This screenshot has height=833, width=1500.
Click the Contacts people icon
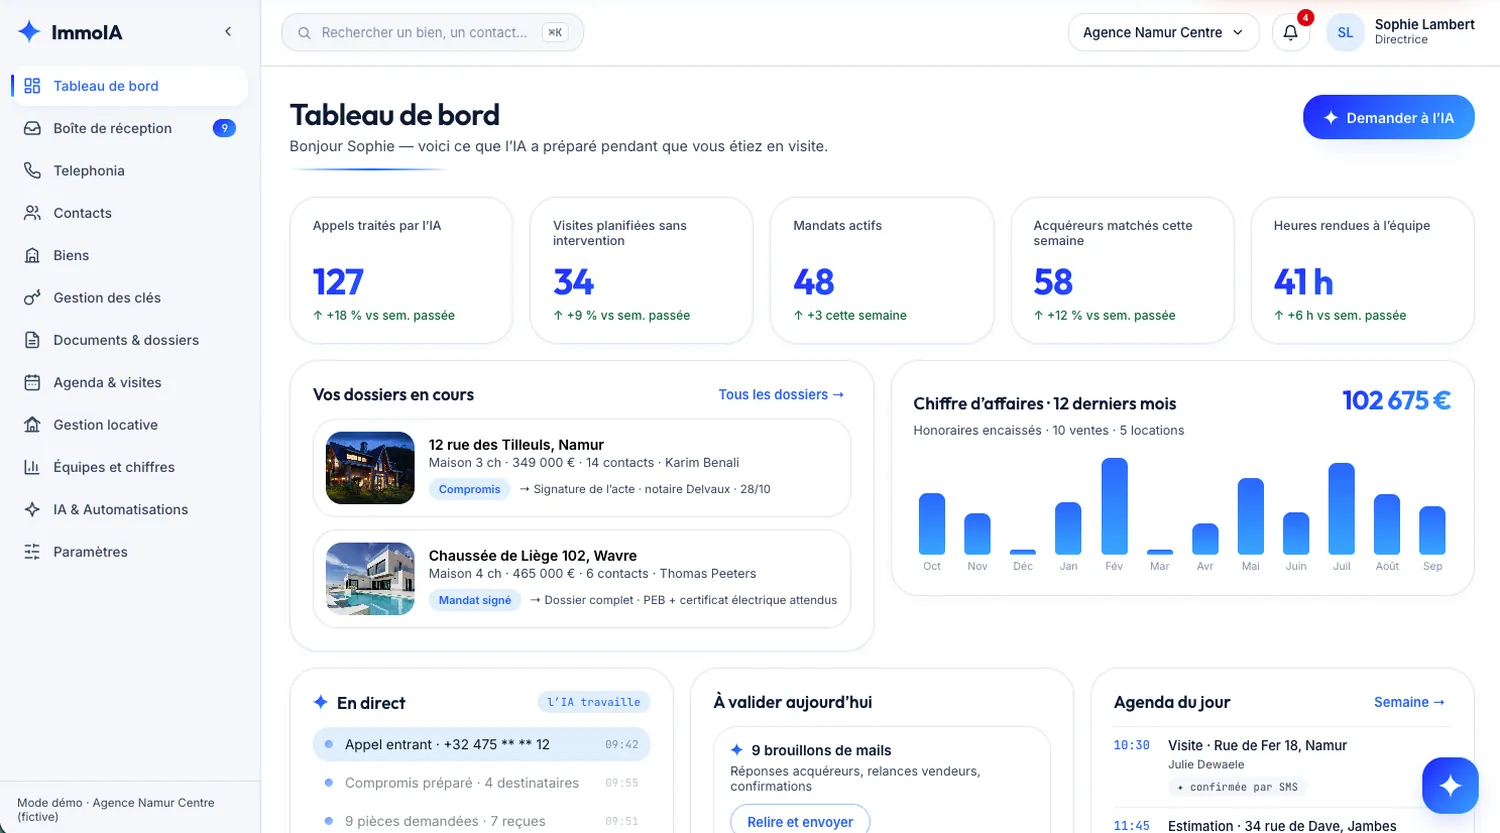[32, 213]
